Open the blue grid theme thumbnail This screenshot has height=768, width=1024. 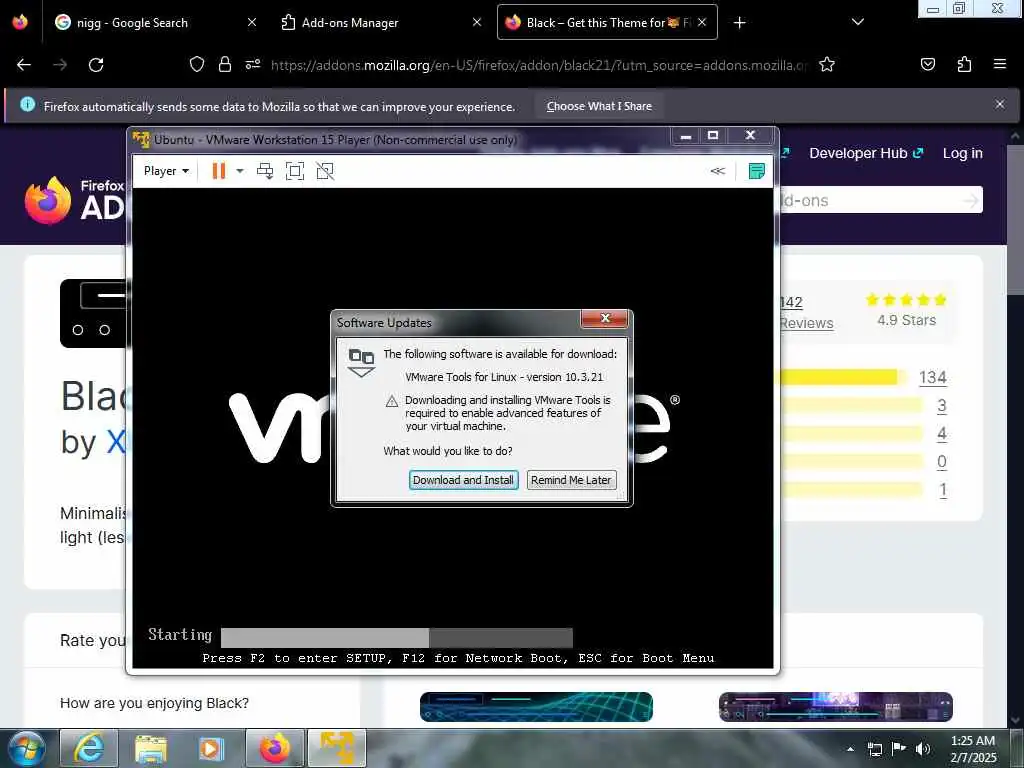coord(536,707)
